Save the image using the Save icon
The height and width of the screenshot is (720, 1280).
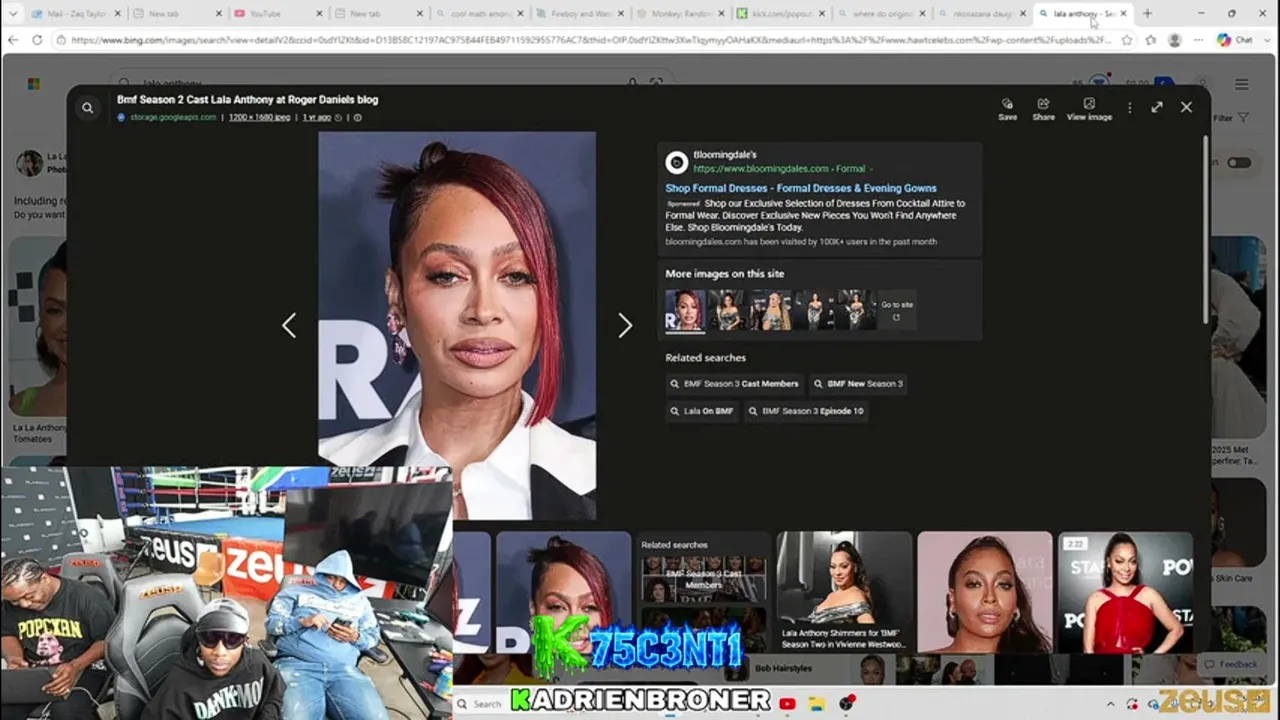[1007, 109]
